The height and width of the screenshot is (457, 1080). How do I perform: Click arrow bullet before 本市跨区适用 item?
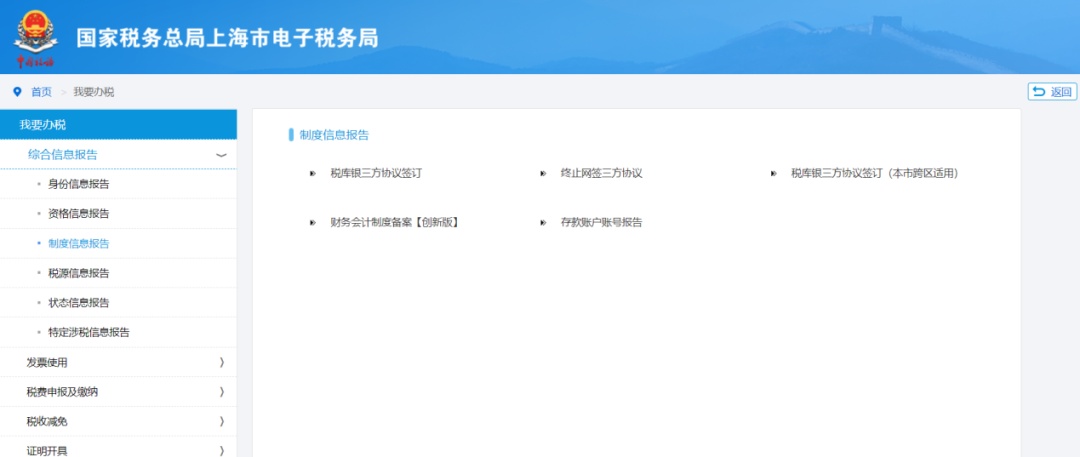[773, 174]
